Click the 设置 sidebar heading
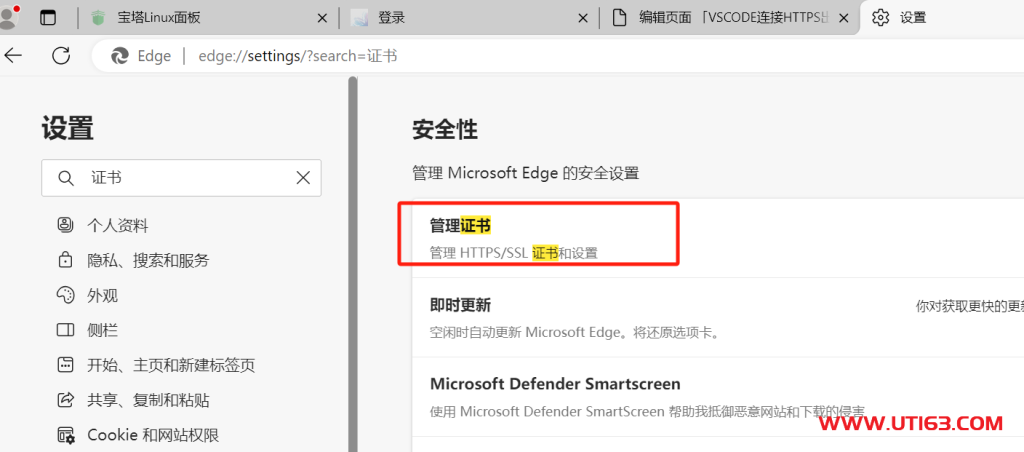Viewport: 1024px width, 452px height. point(67,127)
